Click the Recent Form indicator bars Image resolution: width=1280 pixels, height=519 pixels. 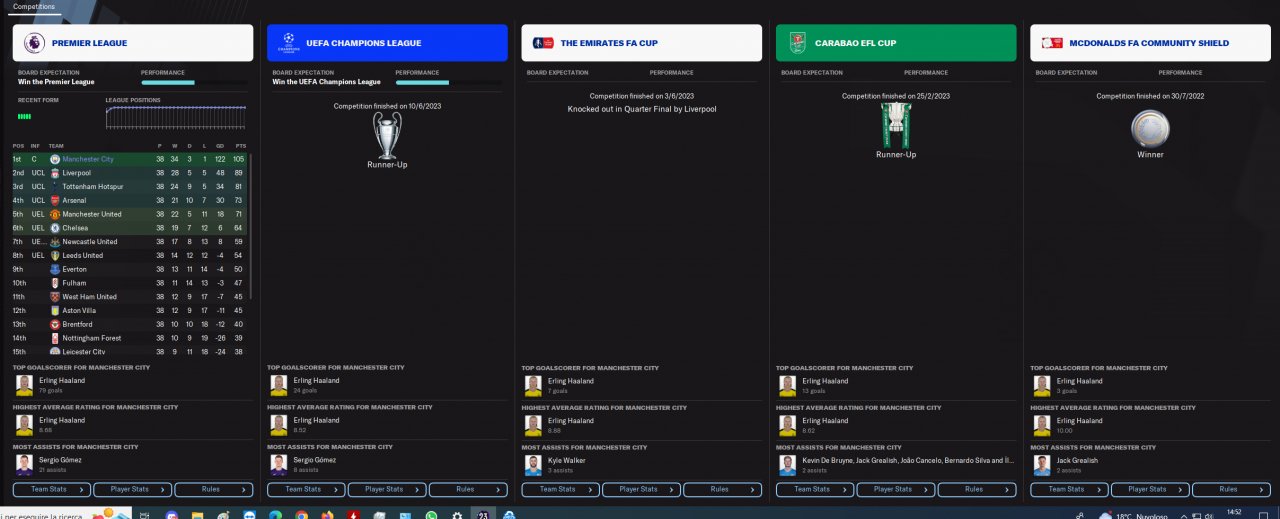pyautogui.click(x=25, y=116)
